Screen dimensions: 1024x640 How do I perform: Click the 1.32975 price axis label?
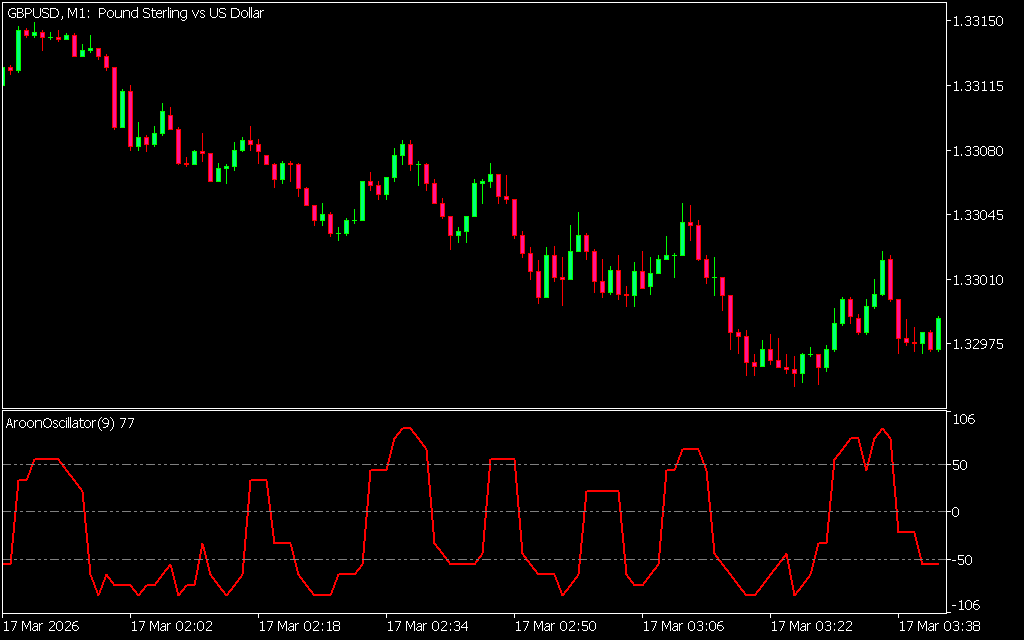[x=980, y=345]
